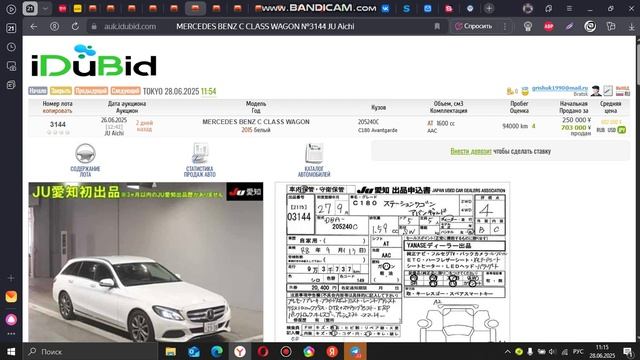The height and width of the screenshot is (360, 640).
Task: Open the user email account link
Action: tap(560, 88)
